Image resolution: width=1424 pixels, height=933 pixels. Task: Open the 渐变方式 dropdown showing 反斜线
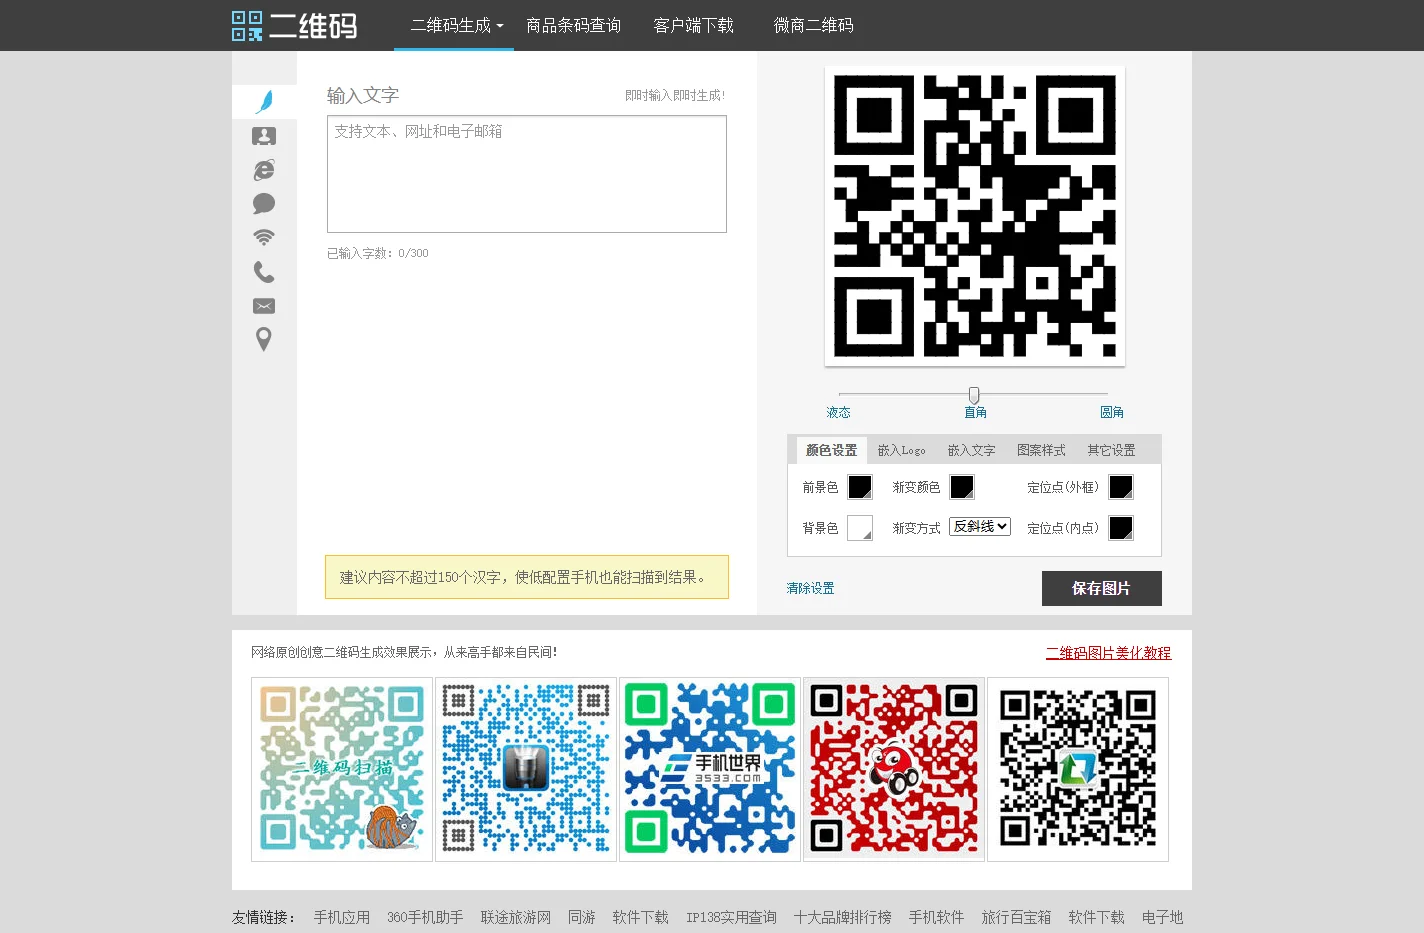[980, 526]
